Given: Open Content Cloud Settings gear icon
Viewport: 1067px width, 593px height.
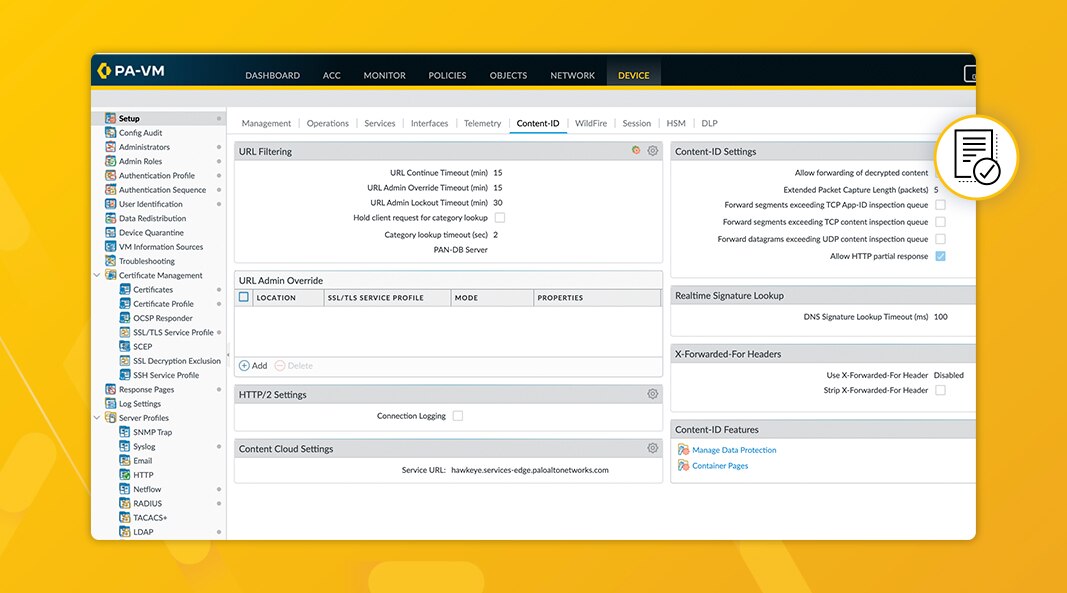Looking at the screenshot, I should 653,449.
